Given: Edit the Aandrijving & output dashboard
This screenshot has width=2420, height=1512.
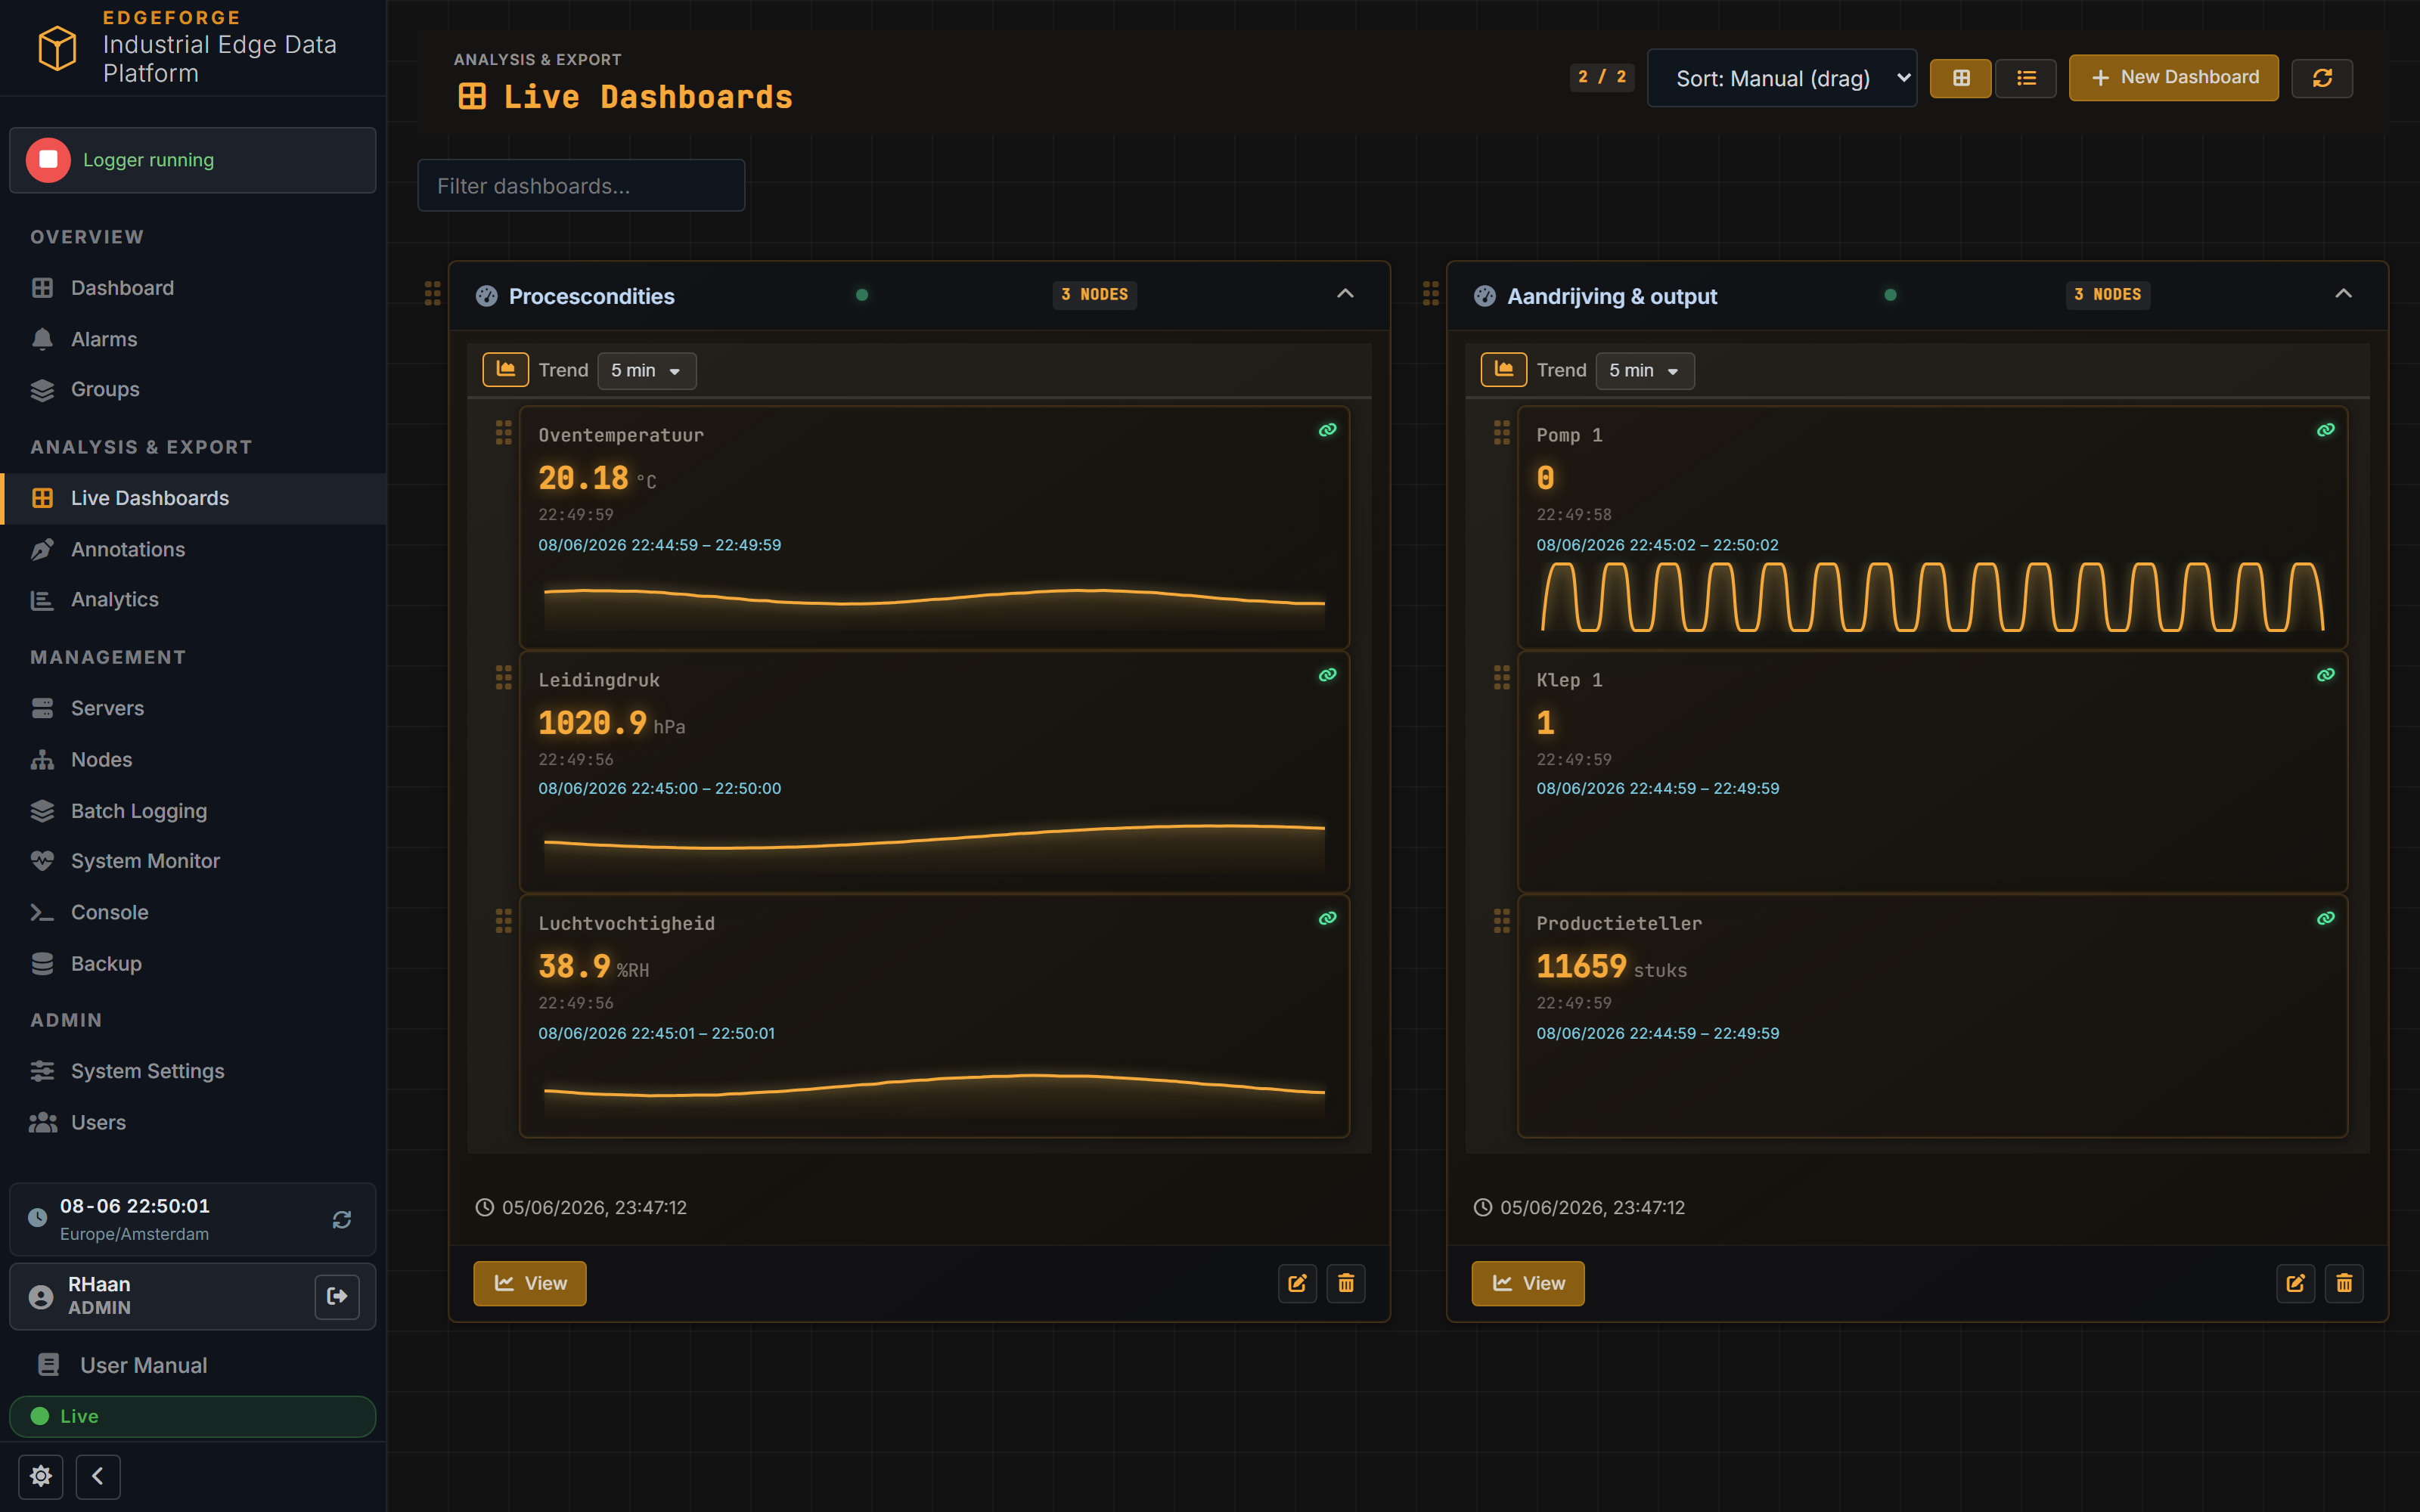Looking at the screenshot, I should pyautogui.click(x=2295, y=1283).
